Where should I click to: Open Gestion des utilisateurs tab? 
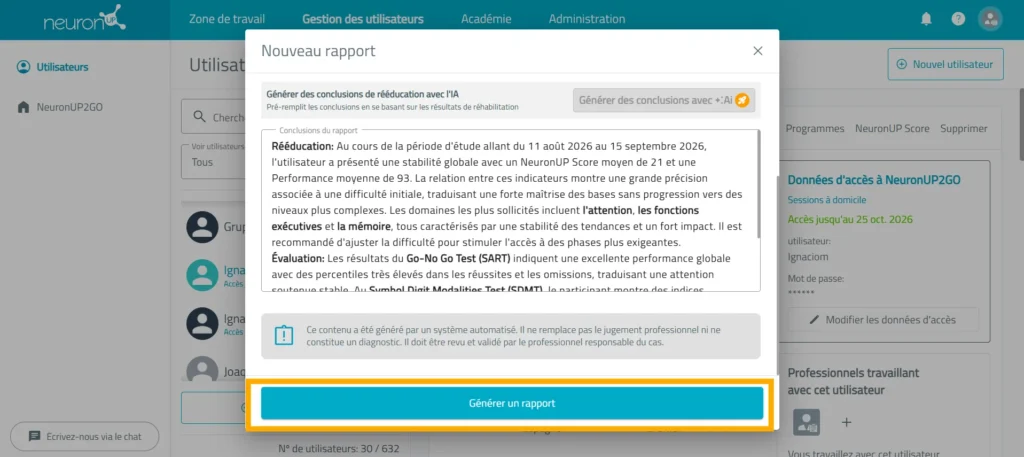(362, 19)
